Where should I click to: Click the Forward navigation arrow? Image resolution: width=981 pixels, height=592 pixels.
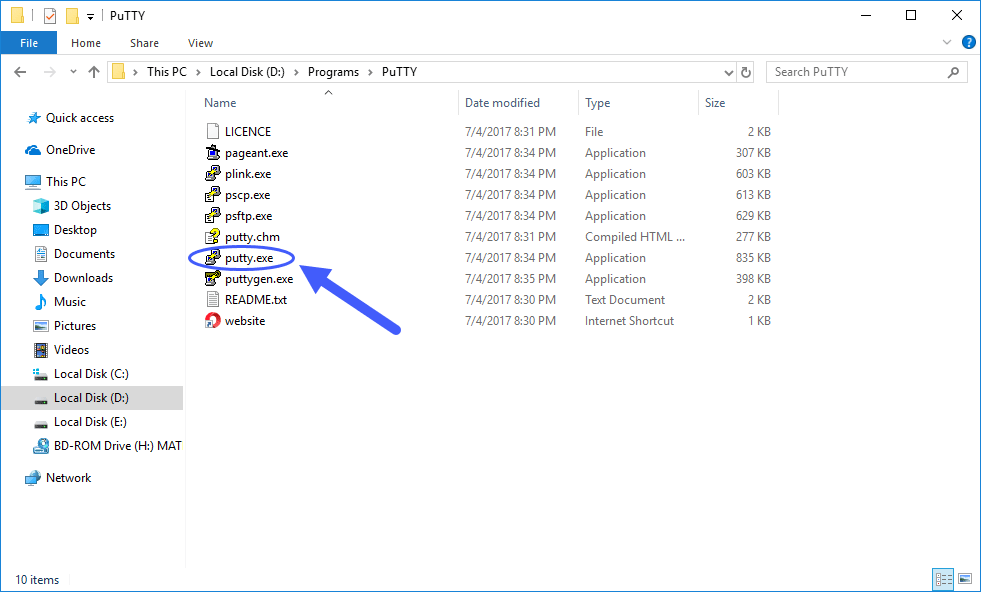point(50,72)
